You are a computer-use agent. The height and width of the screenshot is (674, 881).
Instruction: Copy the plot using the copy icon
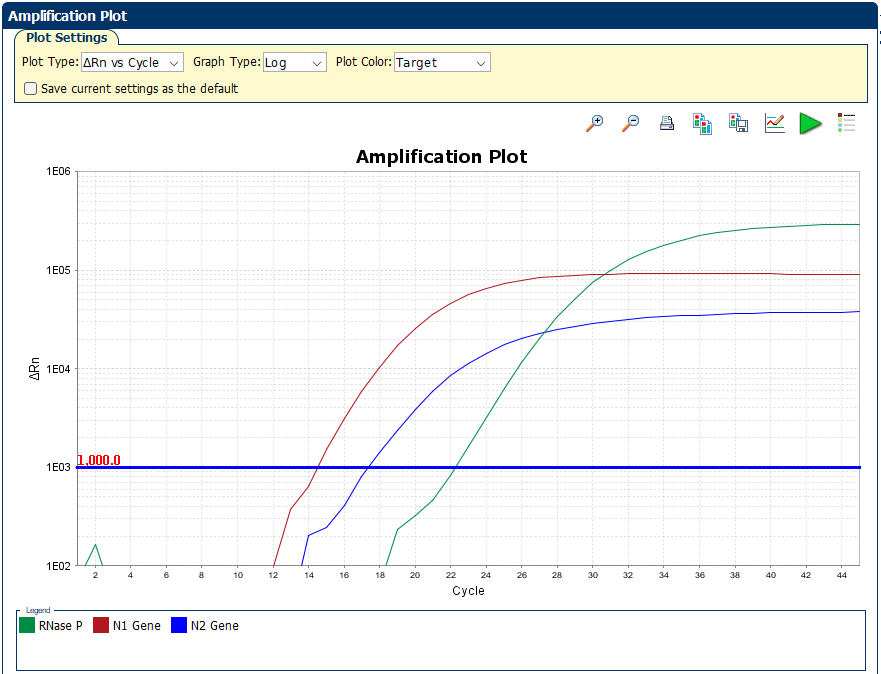[x=702, y=123]
